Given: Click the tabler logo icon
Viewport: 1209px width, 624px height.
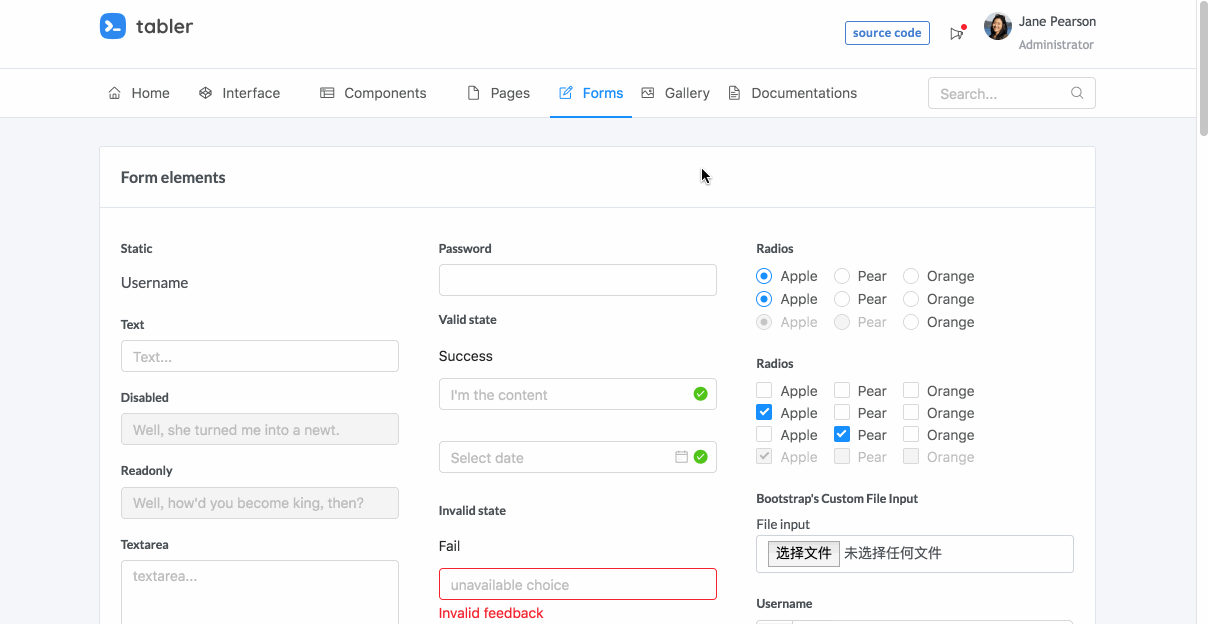Looking at the screenshot, I should tap(113, 26).
